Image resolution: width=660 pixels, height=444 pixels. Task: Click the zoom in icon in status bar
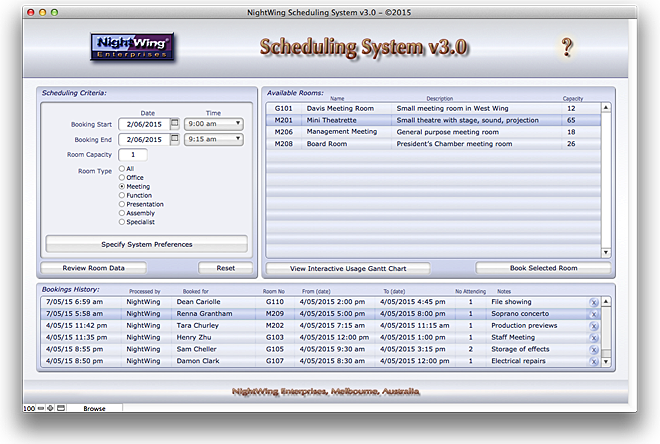(51, 408)
